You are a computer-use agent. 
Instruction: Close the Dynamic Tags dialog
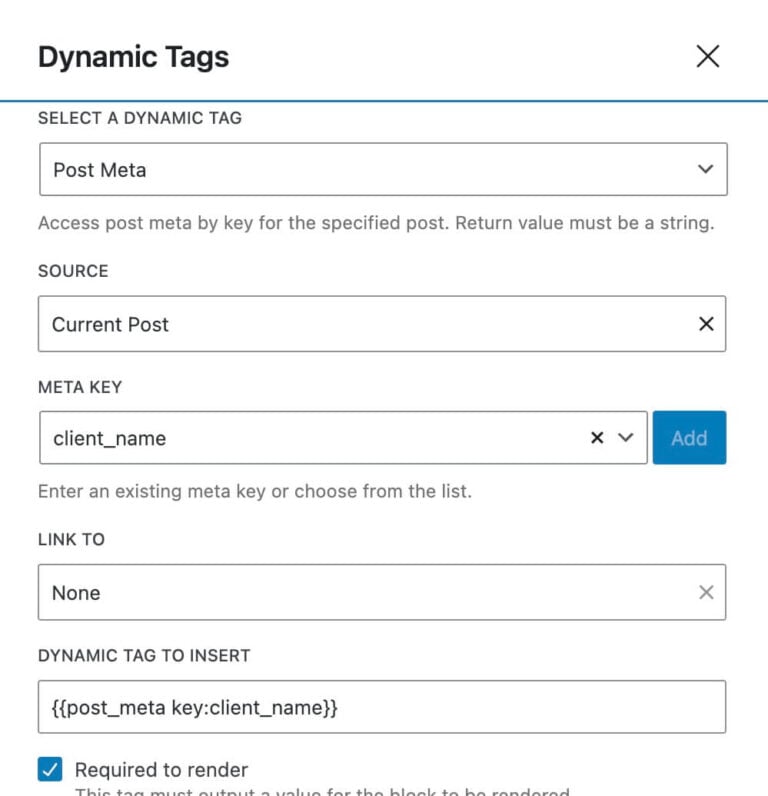tap(708, 56)
